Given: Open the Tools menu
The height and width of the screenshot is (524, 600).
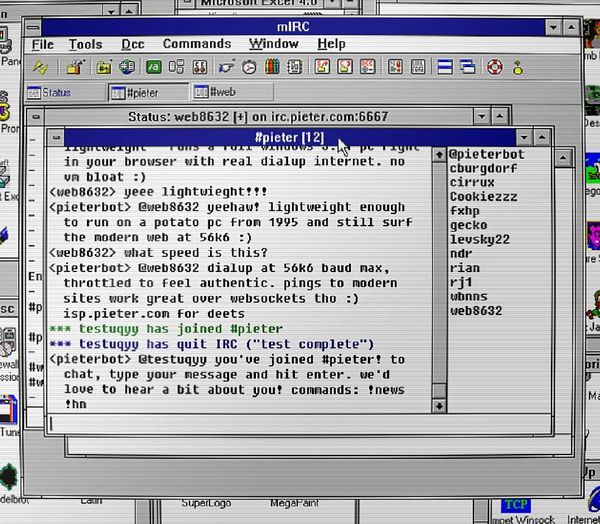Looking at the screenshot, I should click(x=85, y=44).
